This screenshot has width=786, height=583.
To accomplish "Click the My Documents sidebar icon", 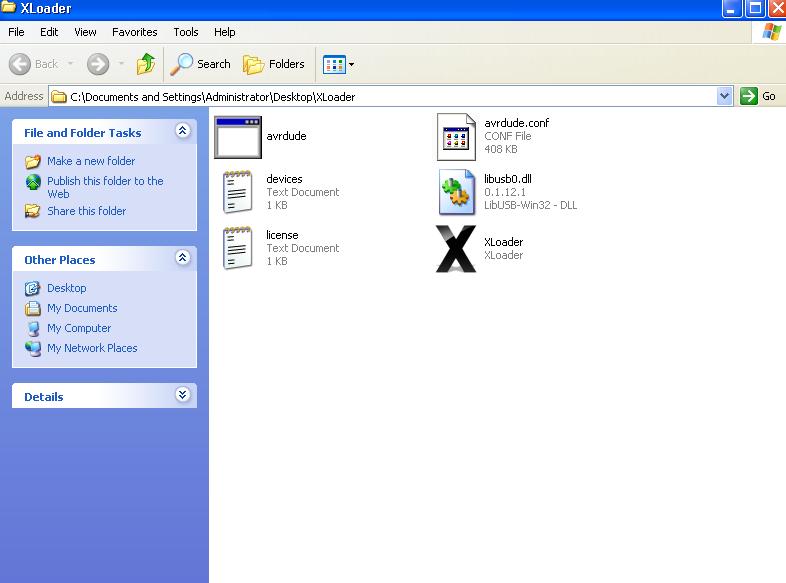I will 33,308.
